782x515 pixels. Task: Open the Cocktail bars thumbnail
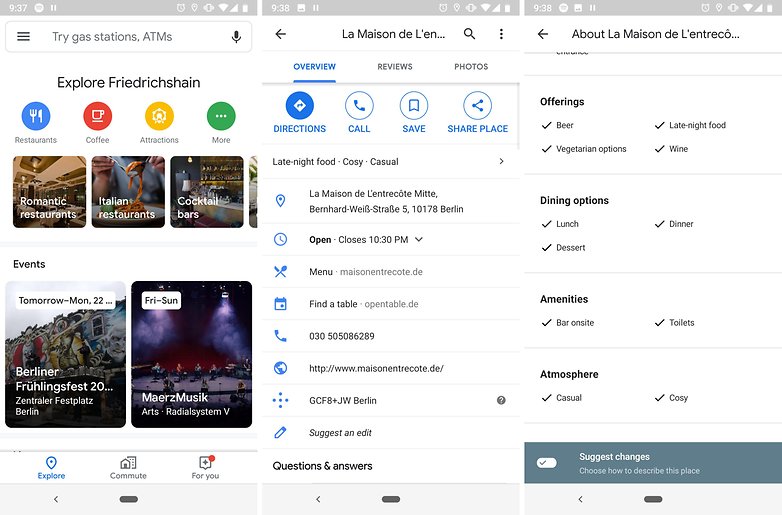[207, 192]
